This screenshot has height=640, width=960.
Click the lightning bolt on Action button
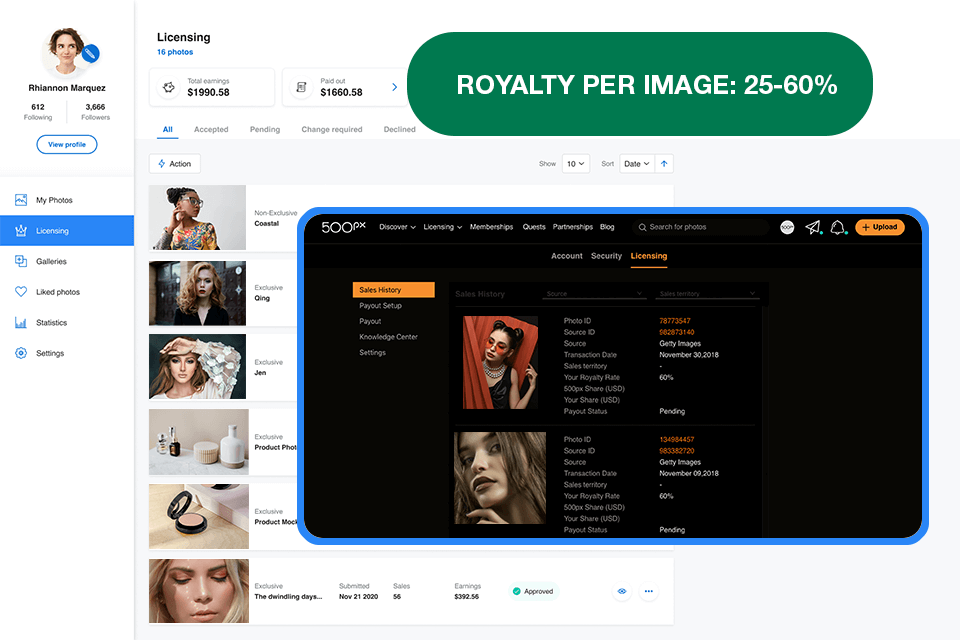[x=162, y=164]
